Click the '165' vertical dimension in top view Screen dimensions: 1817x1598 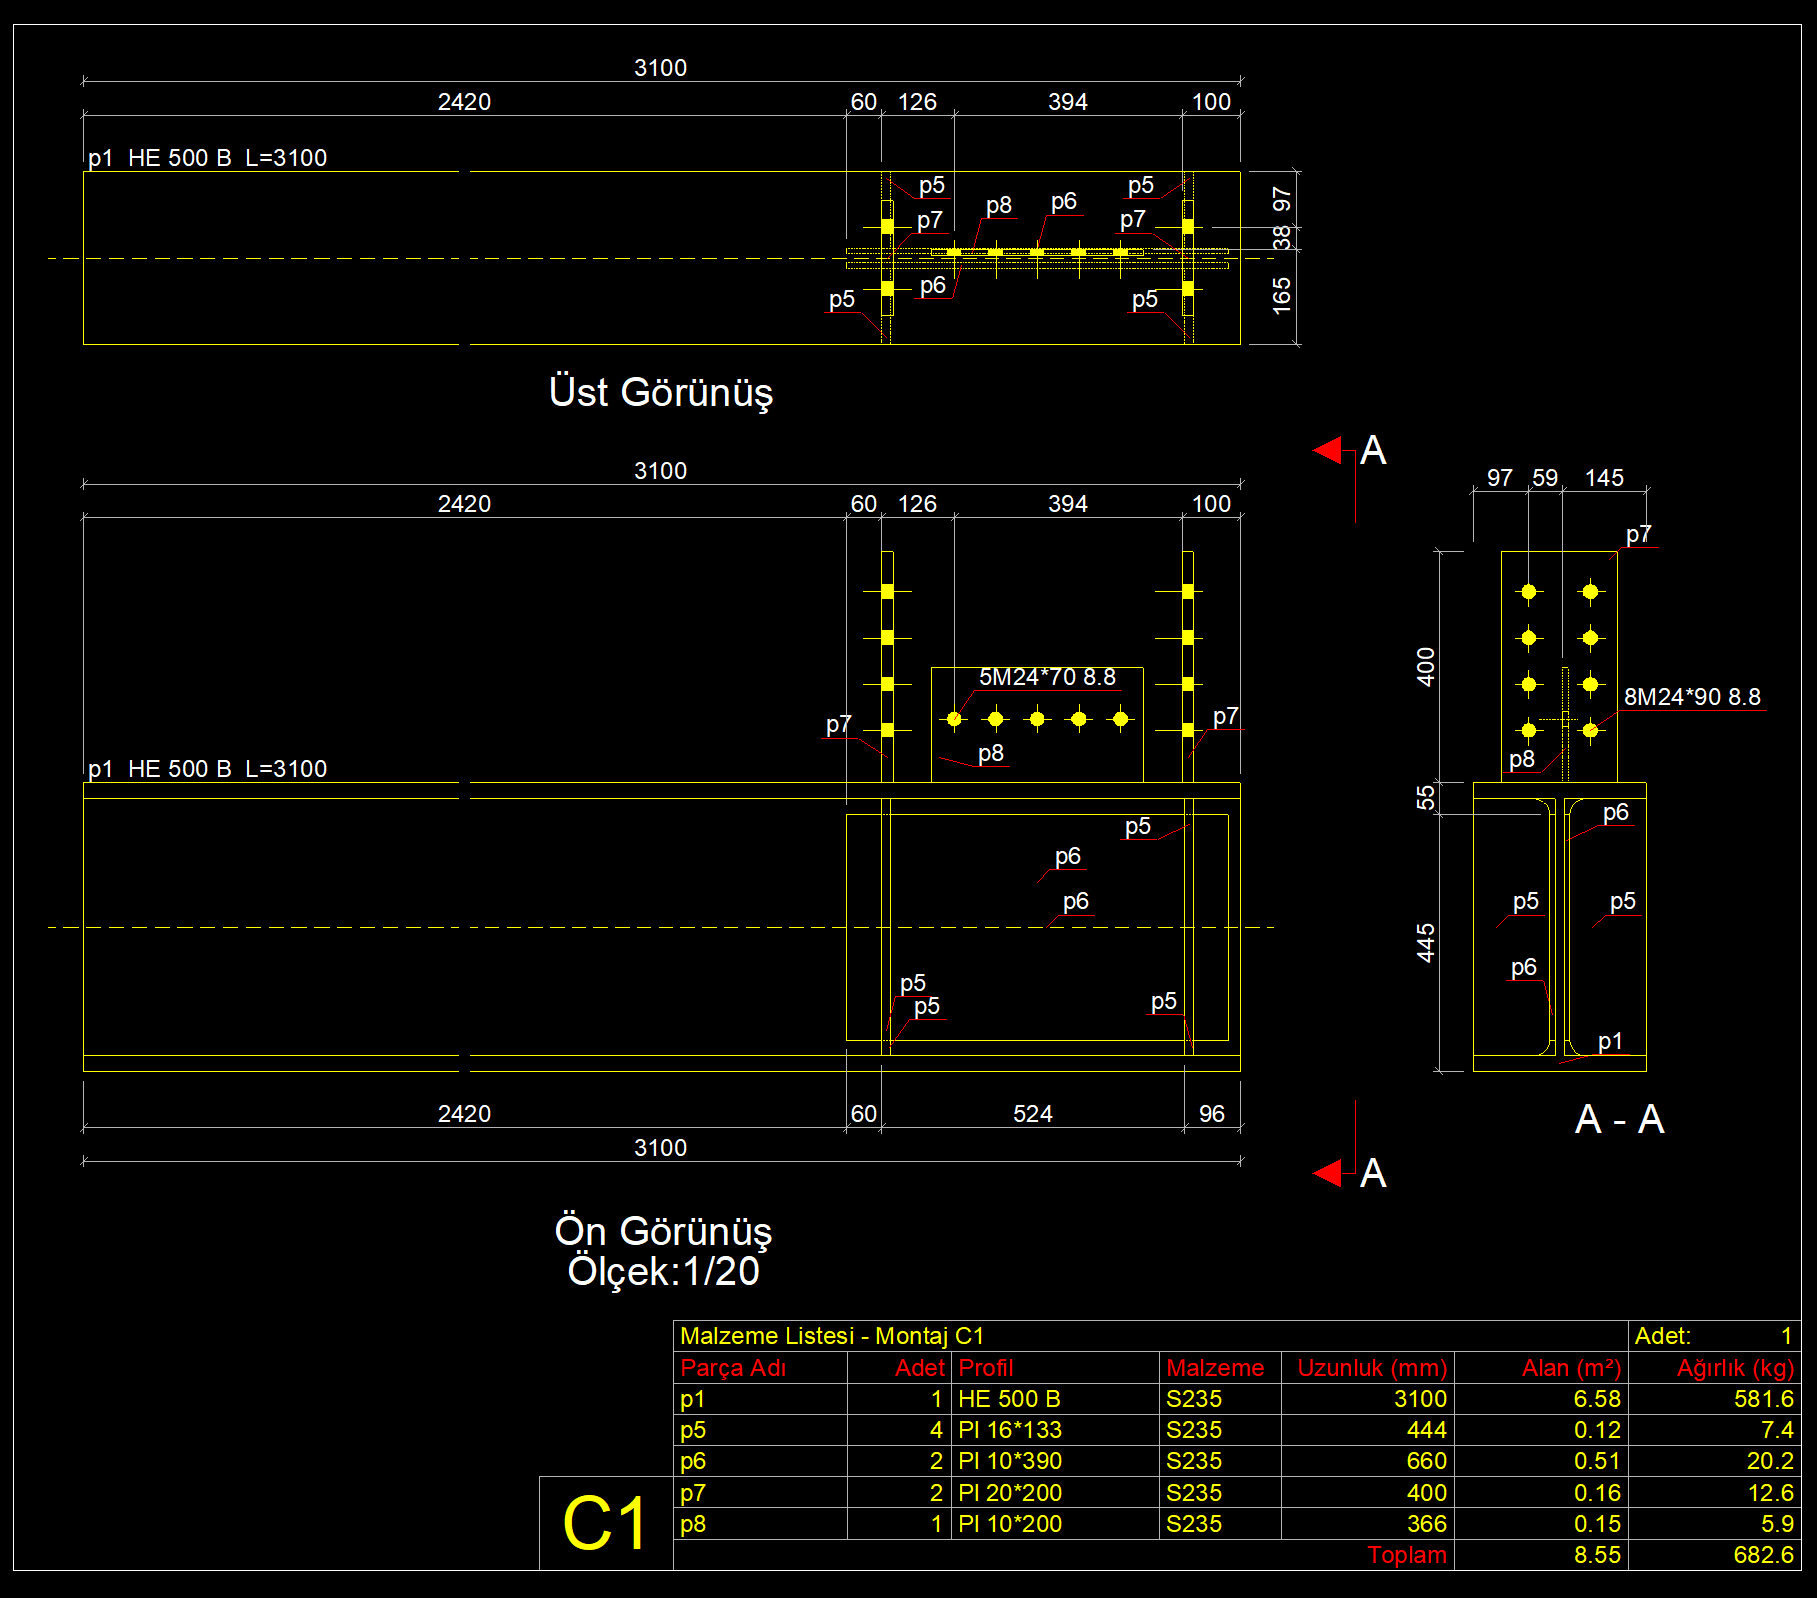(x=1282, y=296)
